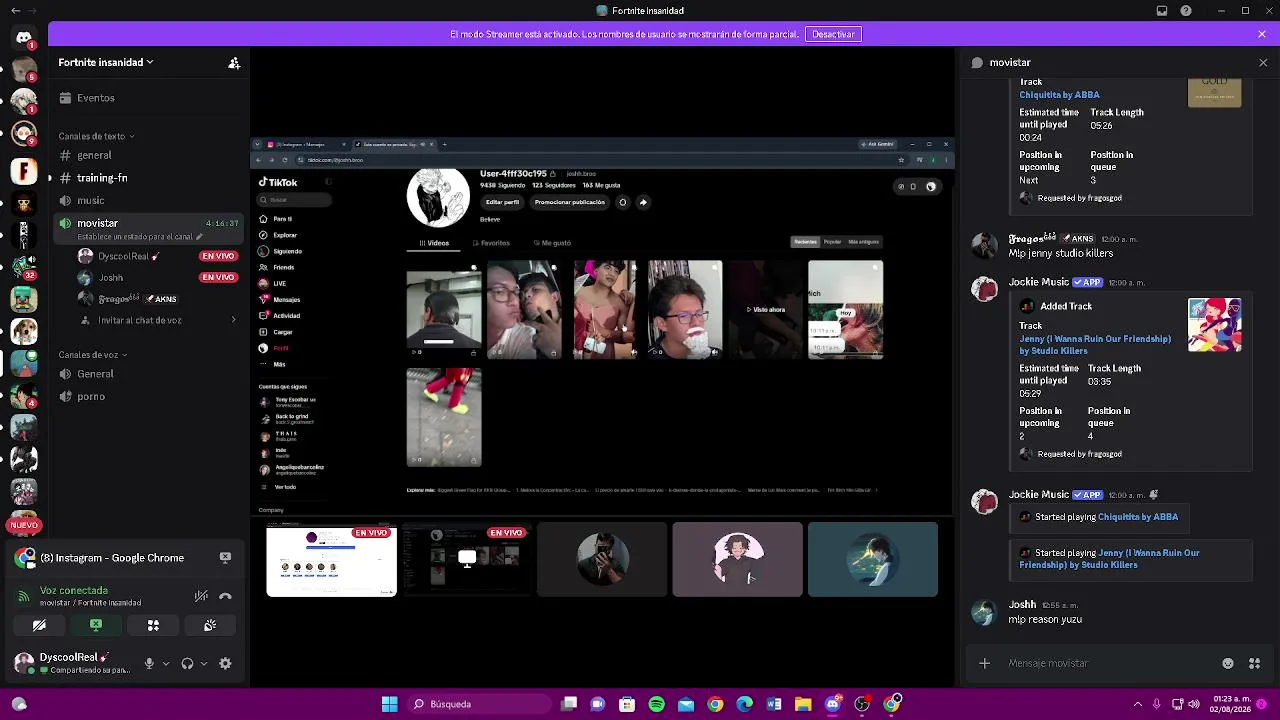Open the training-fn text channel
The height and width of the screenshot is (720, 1280).
[x=150, y=178]
